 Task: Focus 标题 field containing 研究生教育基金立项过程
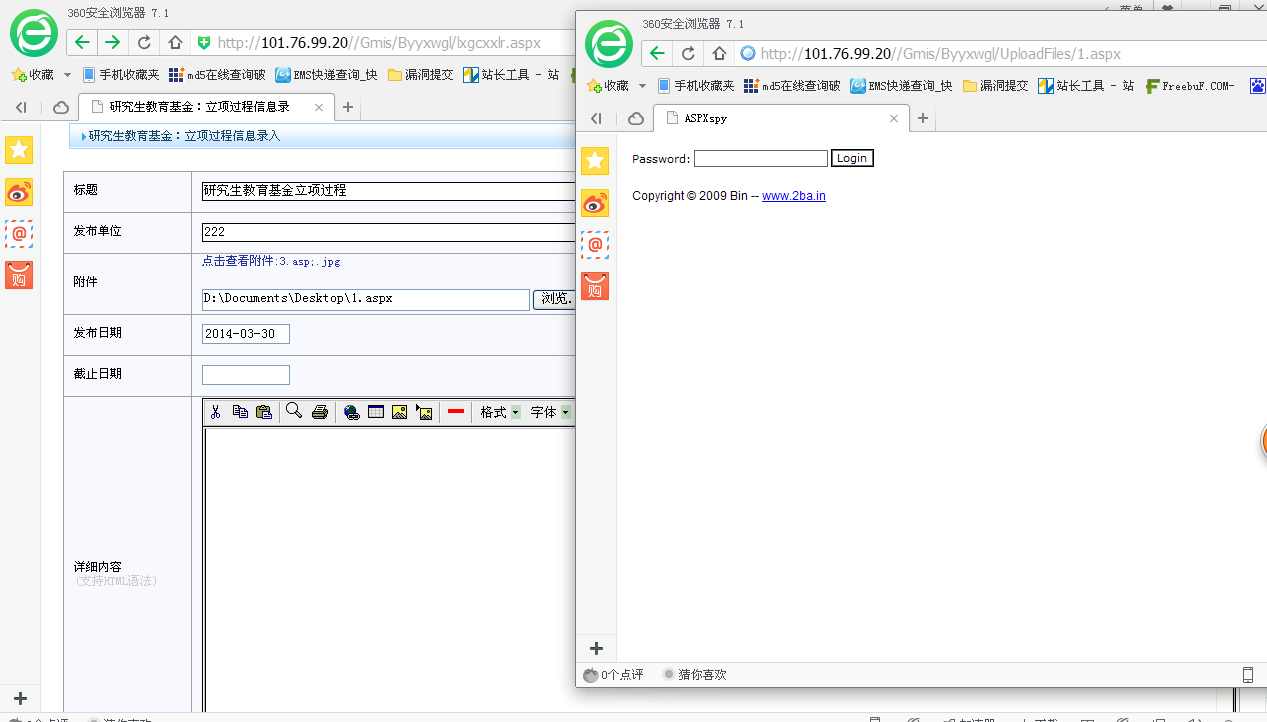point(389,191)
